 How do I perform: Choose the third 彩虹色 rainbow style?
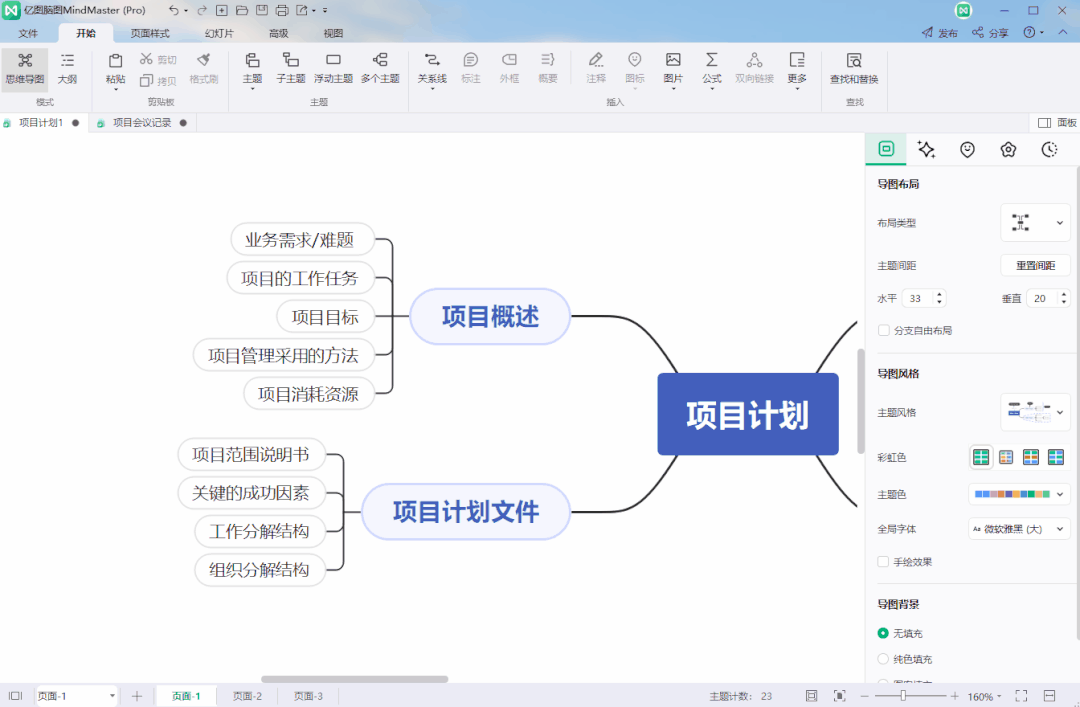1030,456
